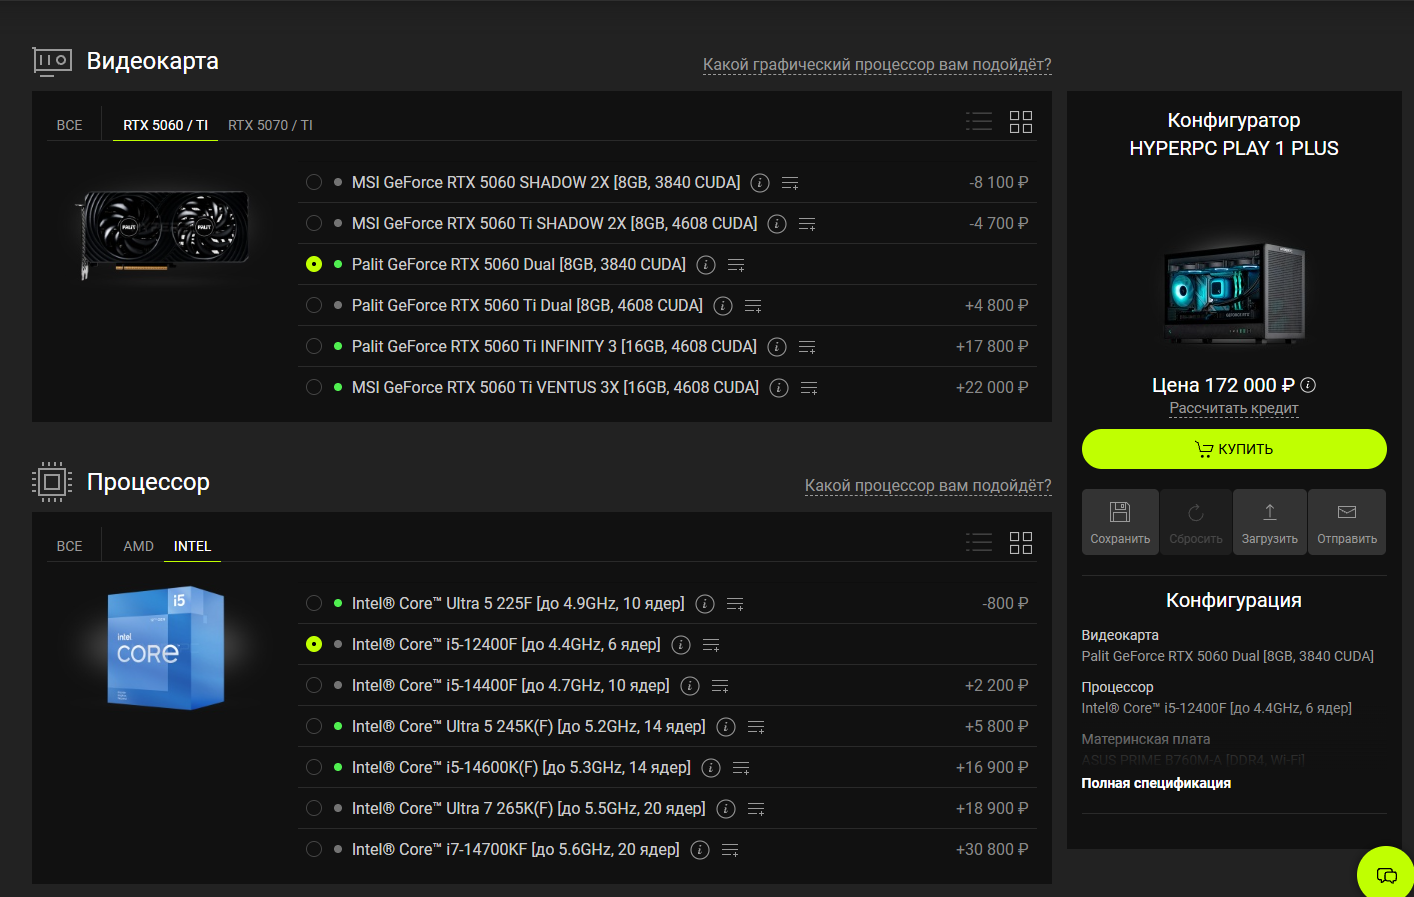This screenshot has width=1414, height=897.
Task: Open info for Intel Core Ultra 5 225F
Action: pos(705,604)
